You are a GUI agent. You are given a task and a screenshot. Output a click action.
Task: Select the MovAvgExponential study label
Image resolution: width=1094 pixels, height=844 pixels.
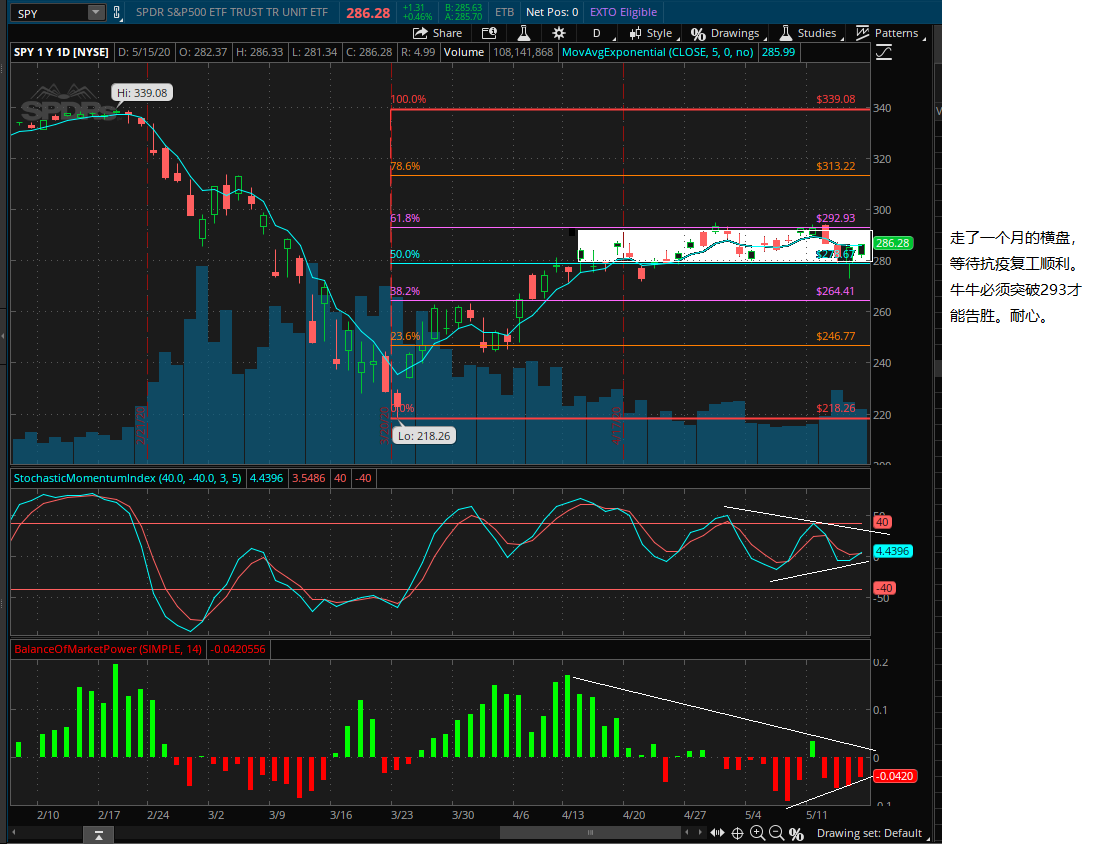[657, 52]
